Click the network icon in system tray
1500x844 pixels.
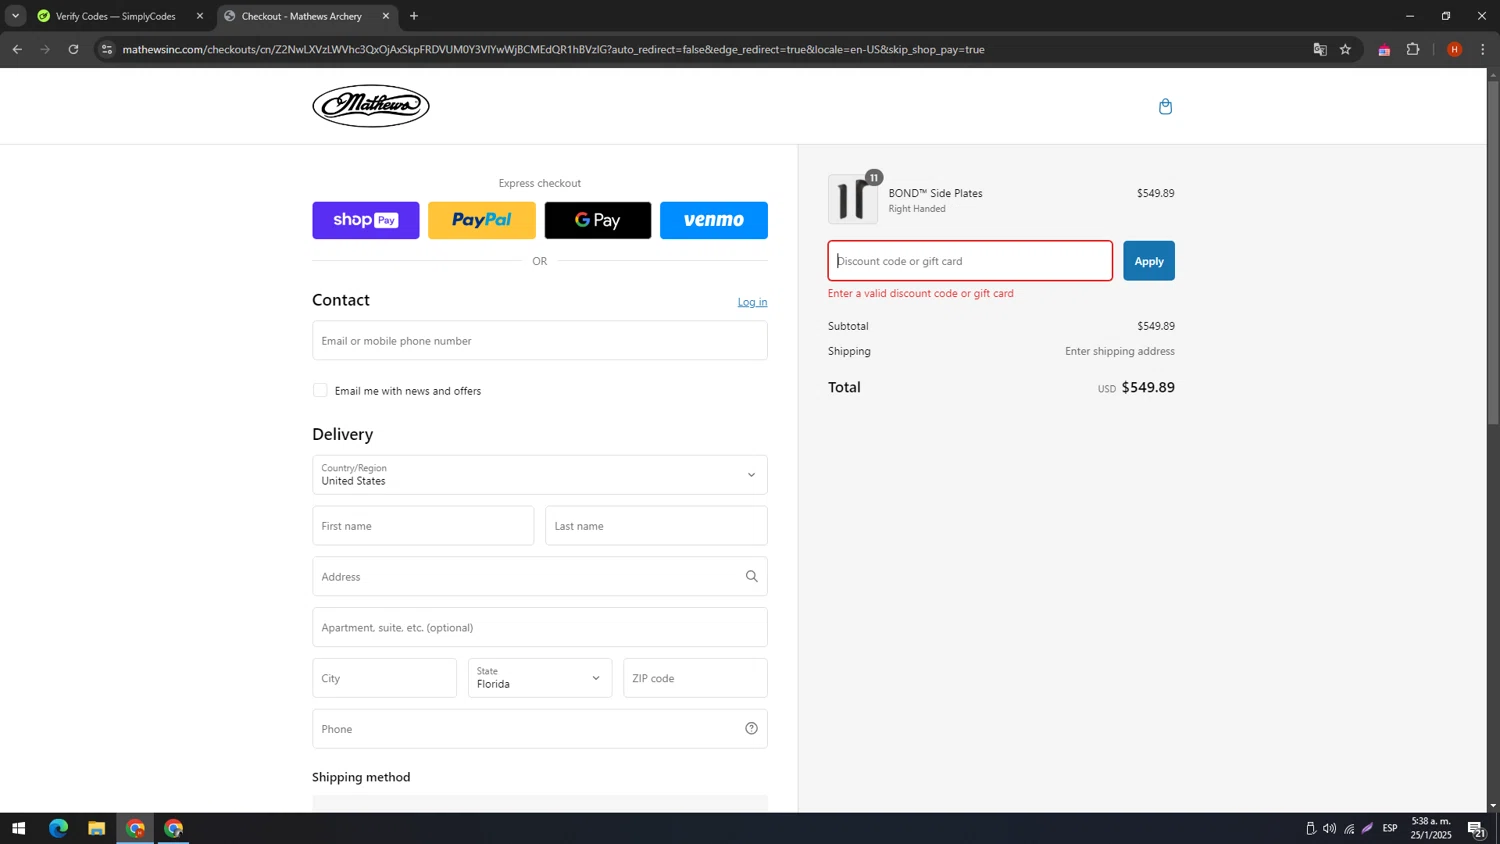tap(1349, 828)
